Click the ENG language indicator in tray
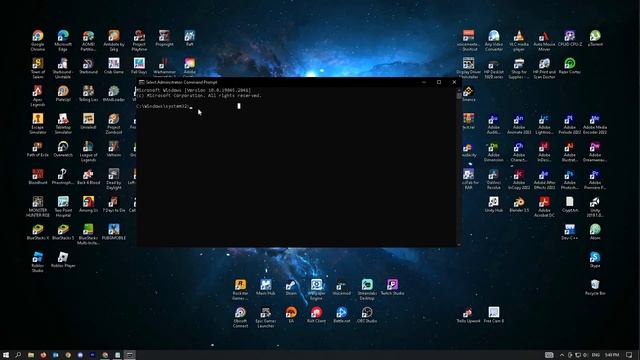The height and width of the screenshot is (360, 640). point(596,355)
